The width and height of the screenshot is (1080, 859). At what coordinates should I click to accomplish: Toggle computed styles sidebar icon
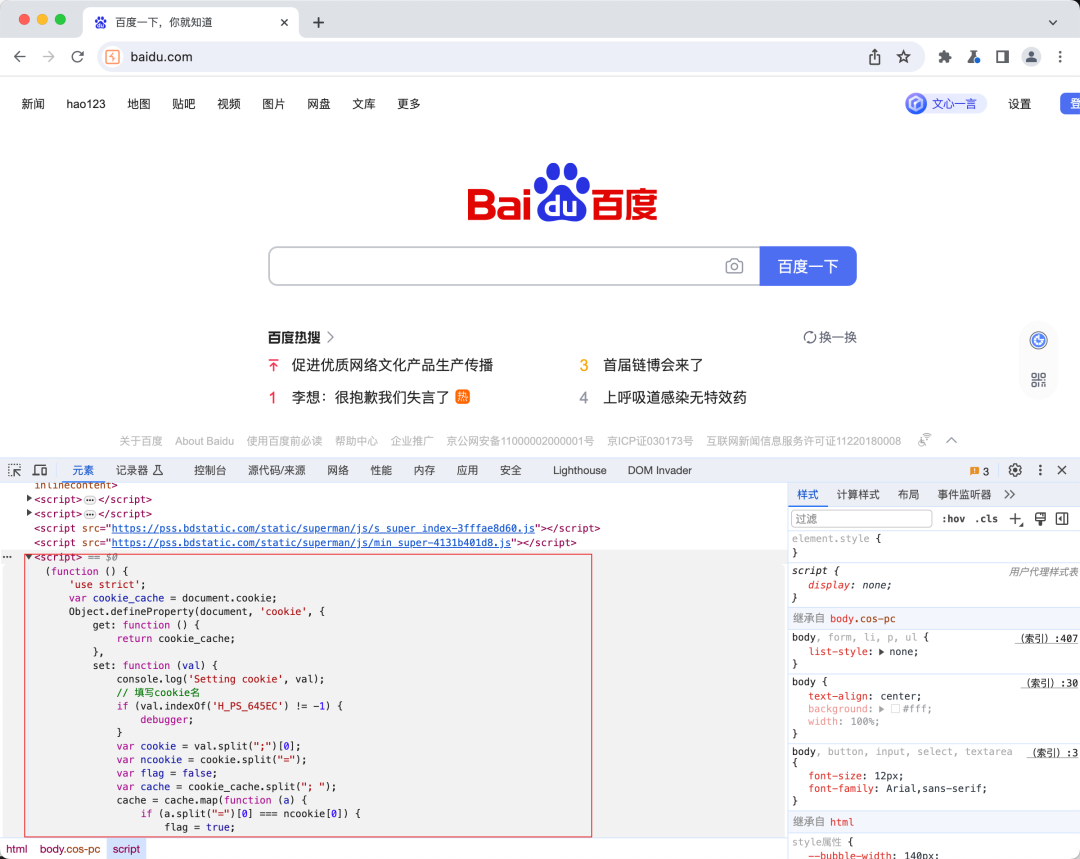(1062, 519)
